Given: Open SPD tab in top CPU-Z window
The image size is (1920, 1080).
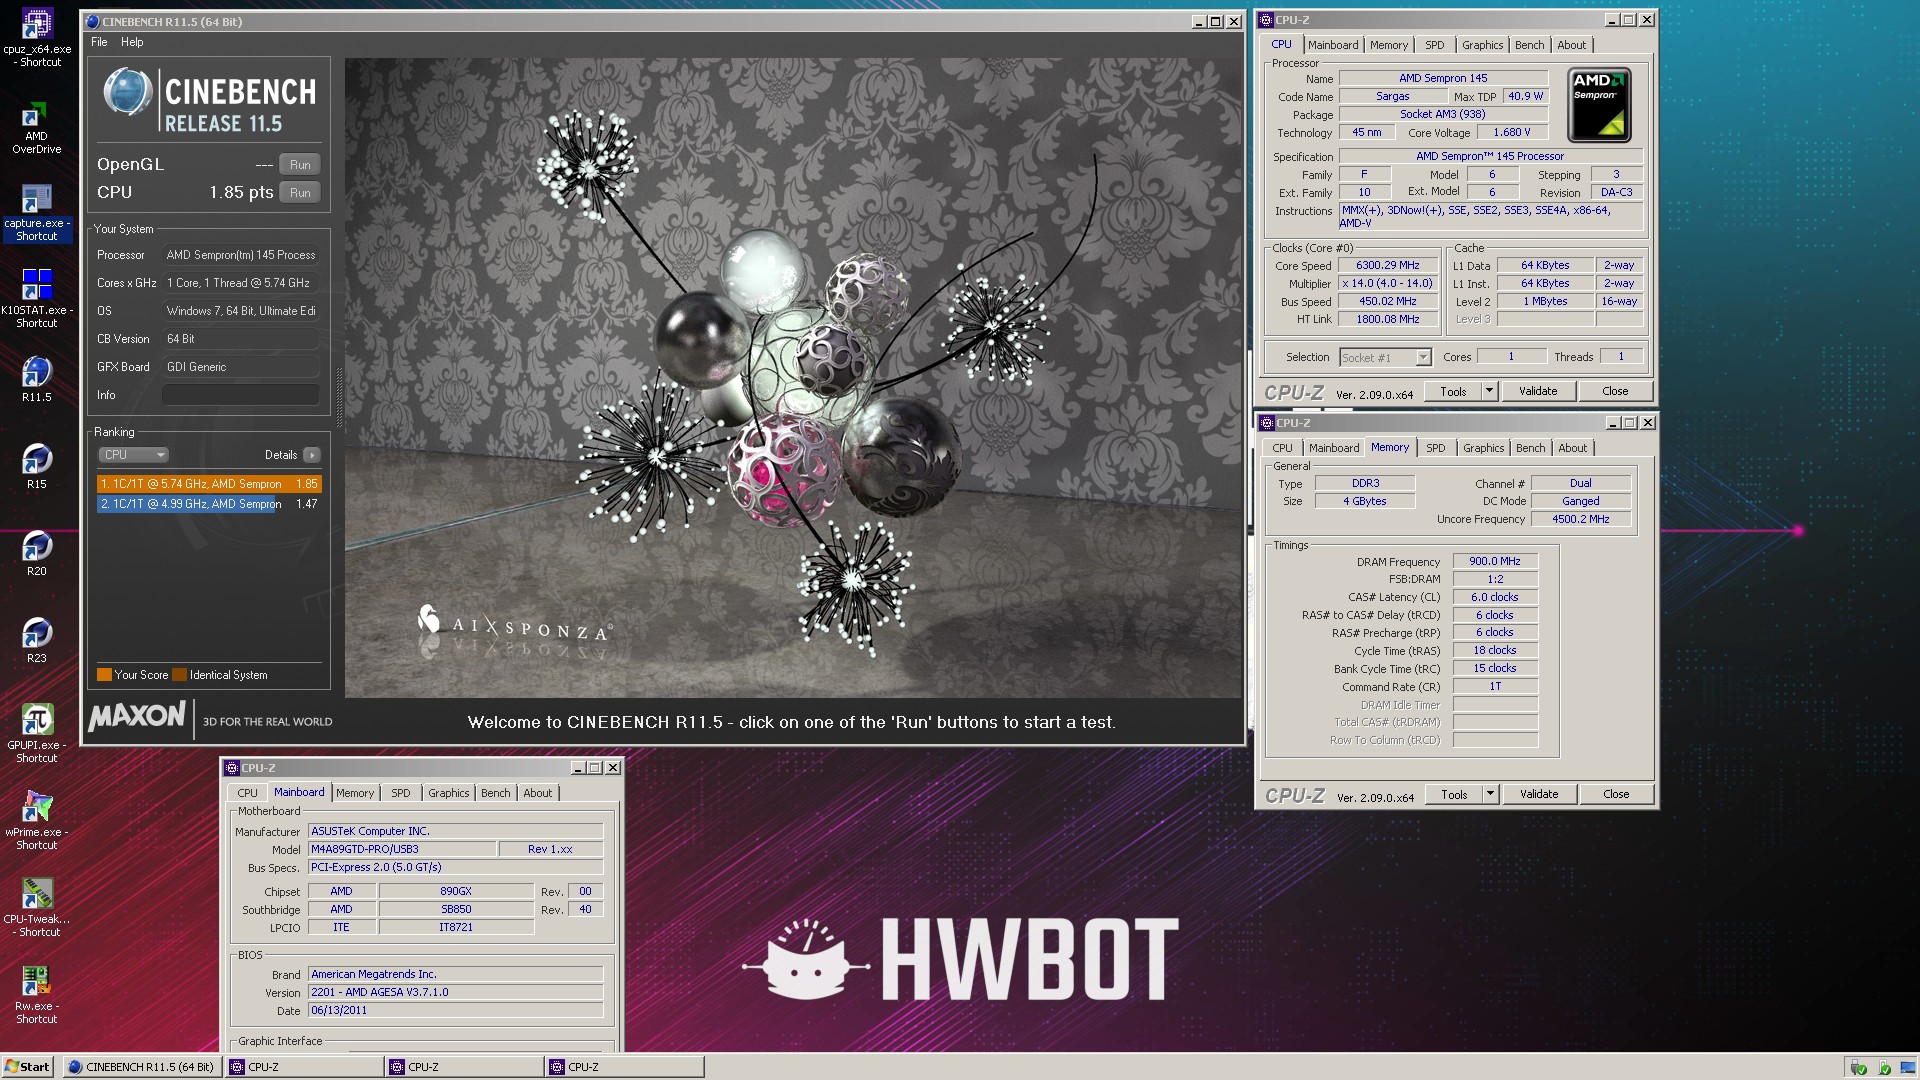Looking at the screenshot, I should click(1435, 45).
